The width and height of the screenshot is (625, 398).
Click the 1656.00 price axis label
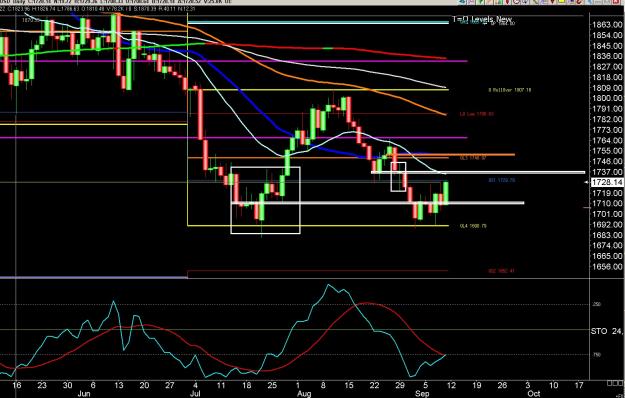(608, 267)
